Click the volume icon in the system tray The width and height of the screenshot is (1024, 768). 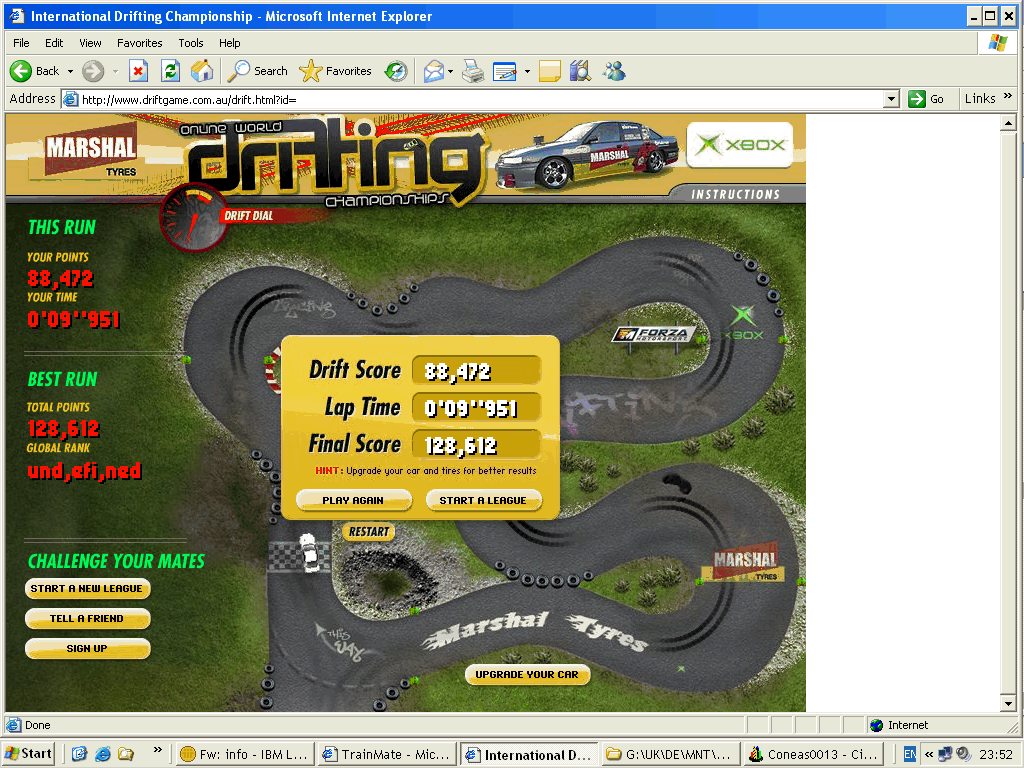point(963,754)
